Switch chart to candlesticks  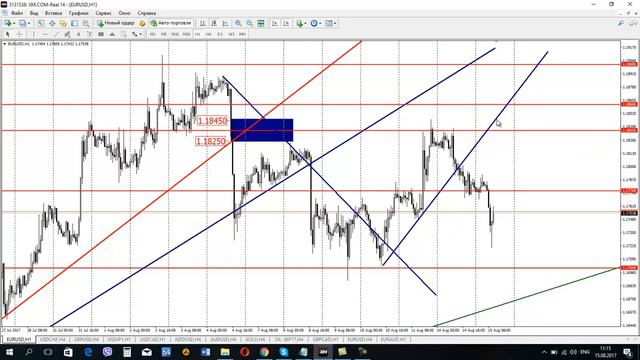(214, 23)
